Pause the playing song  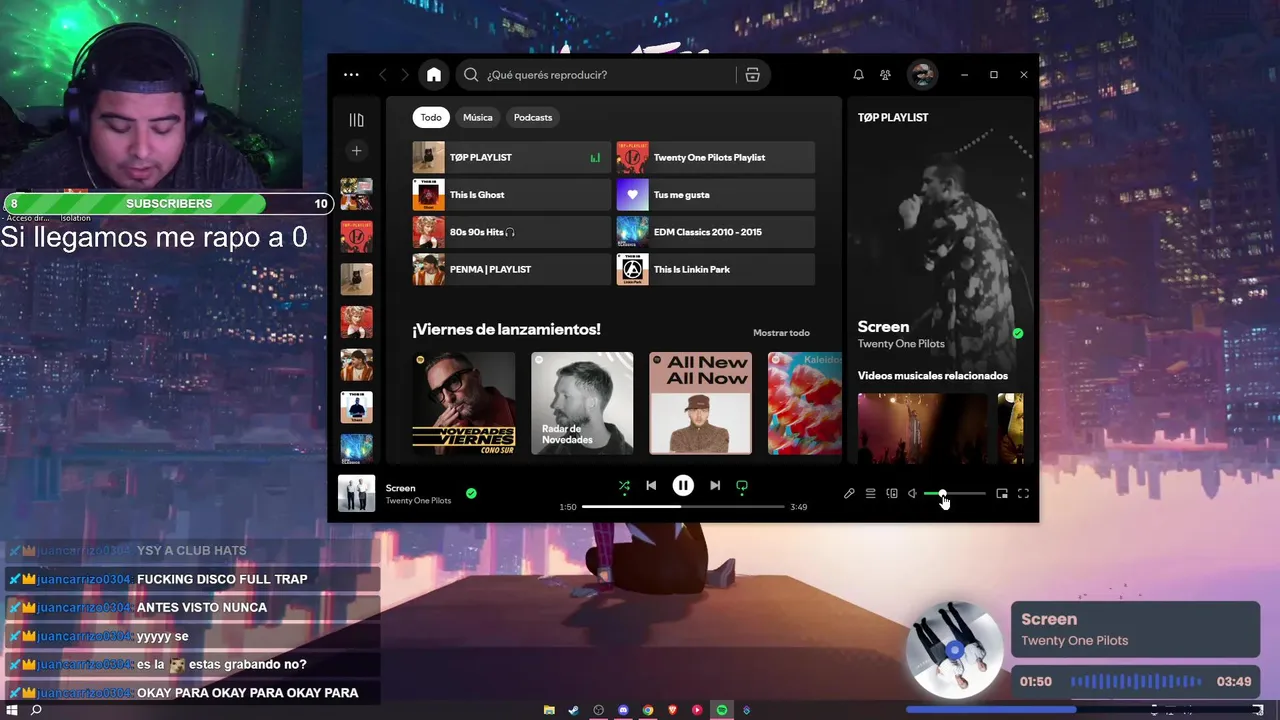(x=683, y=486)
